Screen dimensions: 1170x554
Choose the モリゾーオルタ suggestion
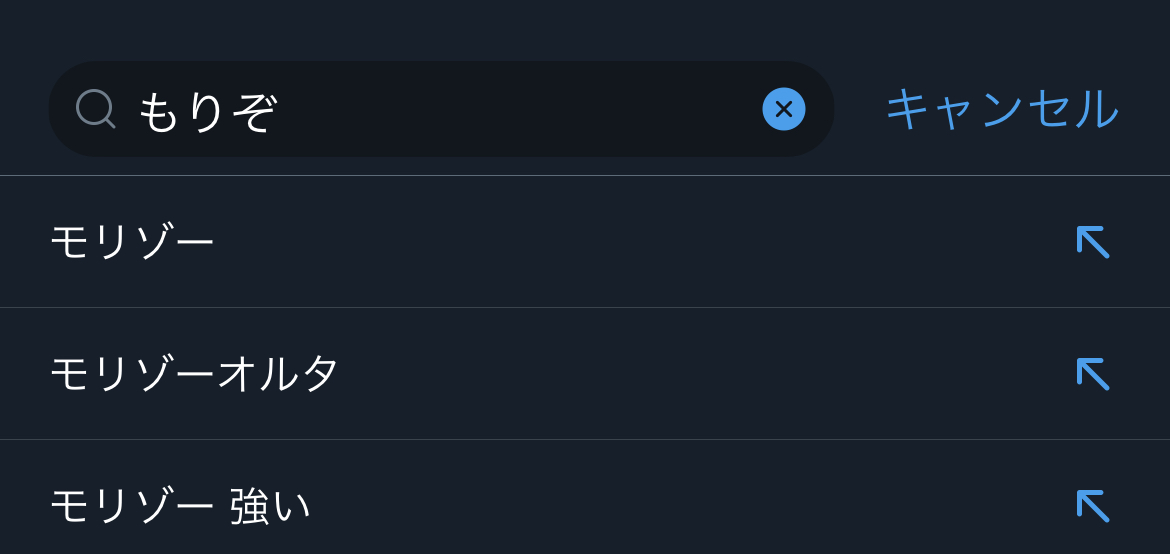[x=195, y=374]
